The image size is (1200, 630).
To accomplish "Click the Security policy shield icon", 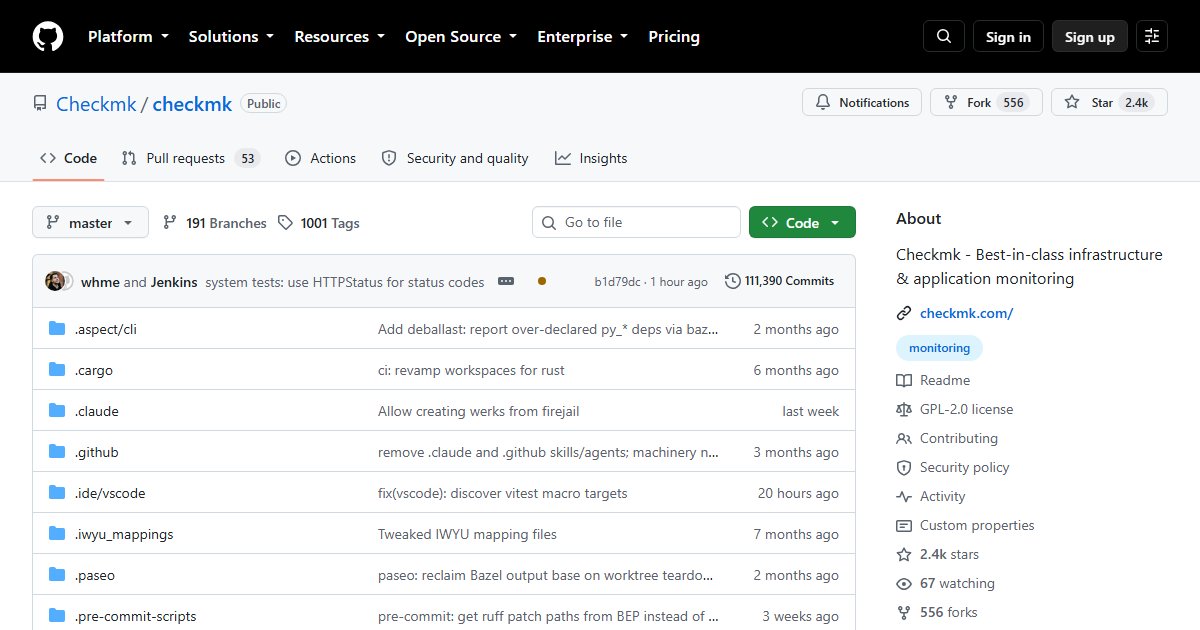I will tap(904, 467).
